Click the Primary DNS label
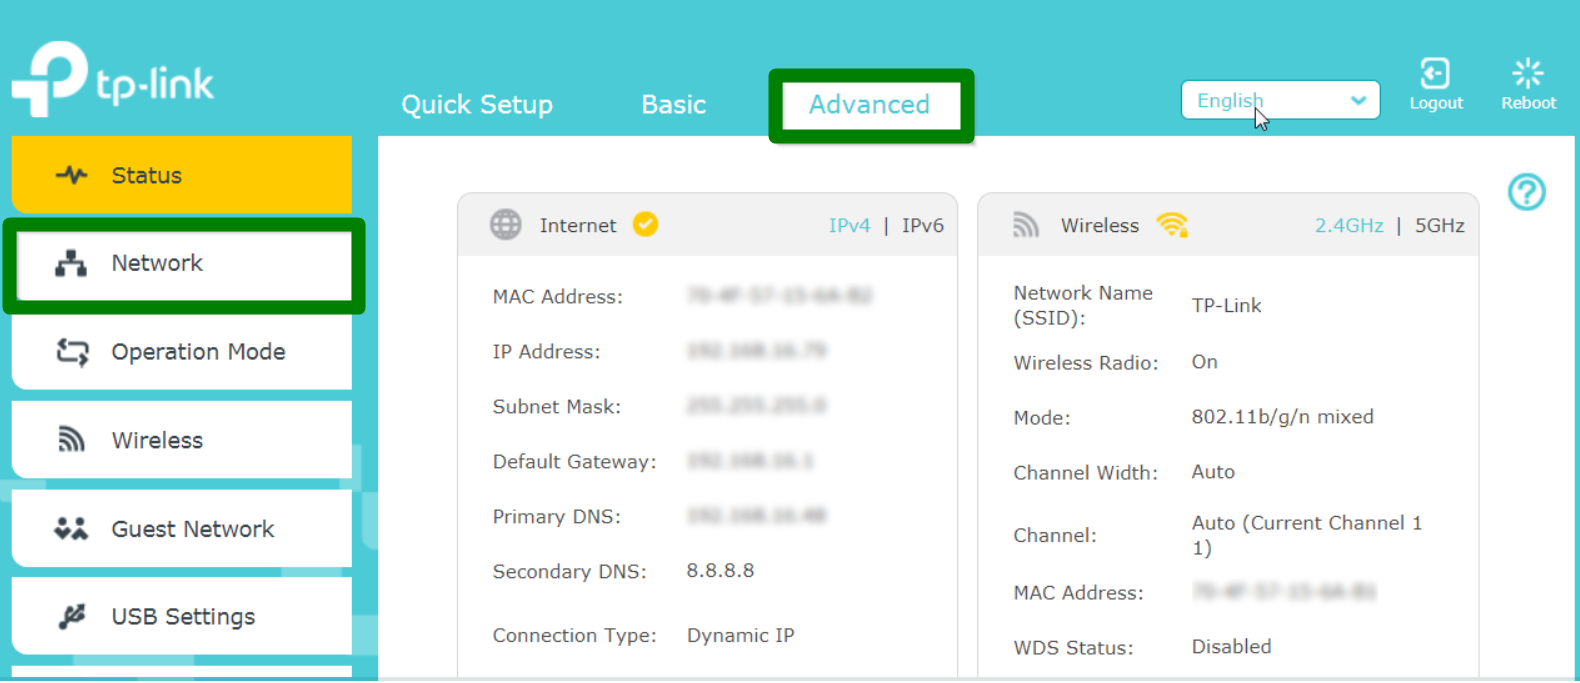The height and width of the screenshot is (683, 1580). coord(556,517)
